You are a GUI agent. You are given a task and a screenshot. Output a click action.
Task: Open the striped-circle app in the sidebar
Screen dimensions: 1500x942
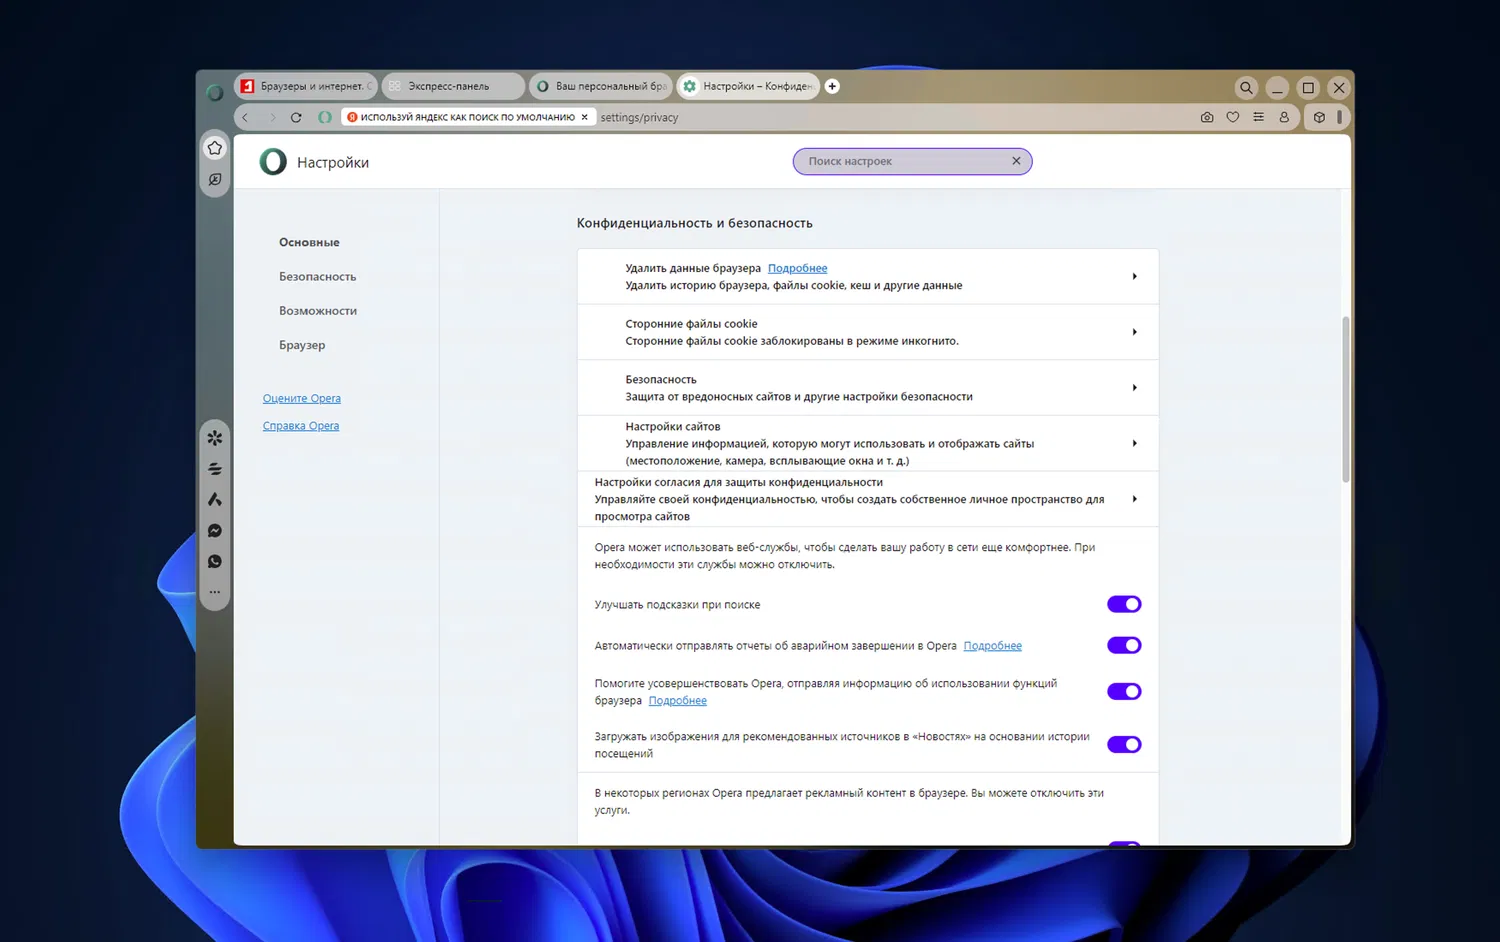(x=215, y=469)
